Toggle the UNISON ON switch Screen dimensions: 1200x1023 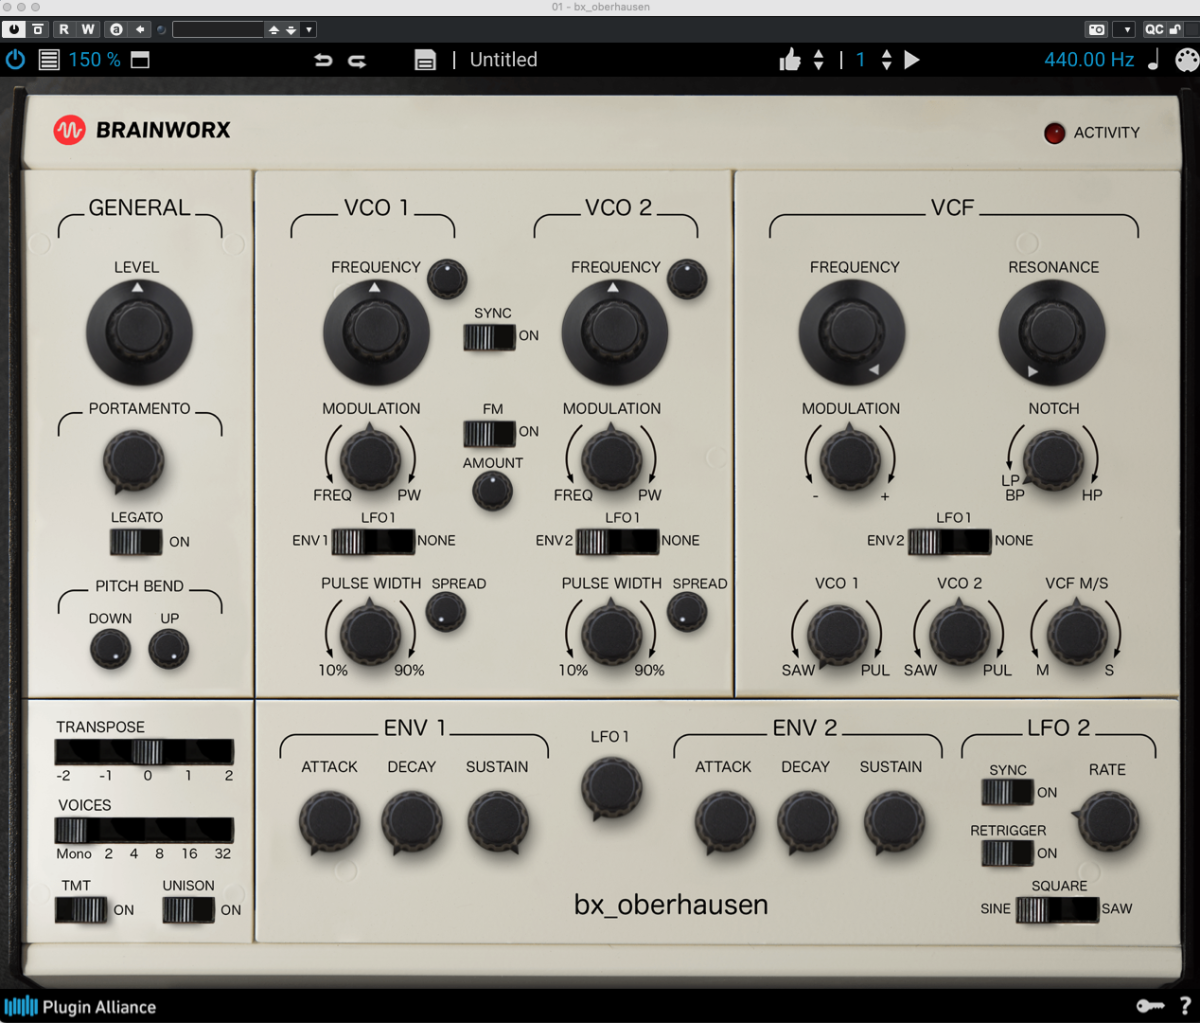pyautogui.click(x=188, y=910)
